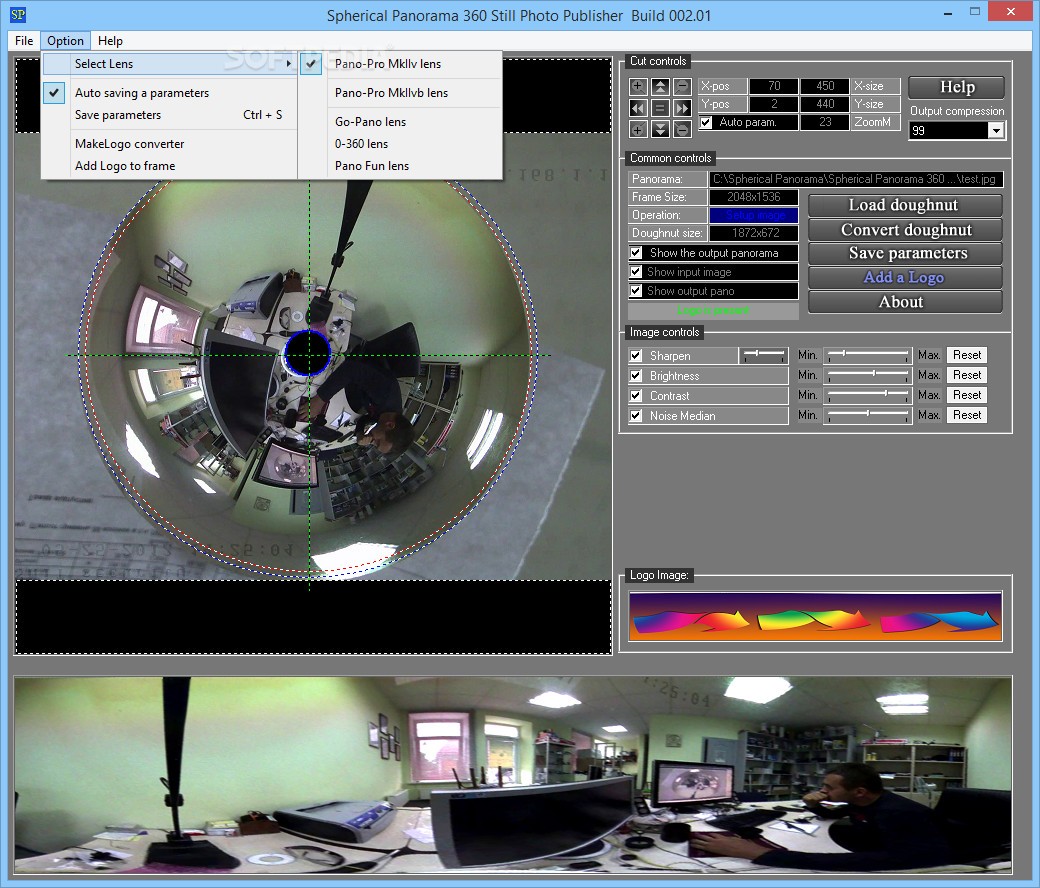Image resolution: width=1040 pixels, height=888 pixels.
Task: Choose 0-360 lens
Action: point(400,144)
